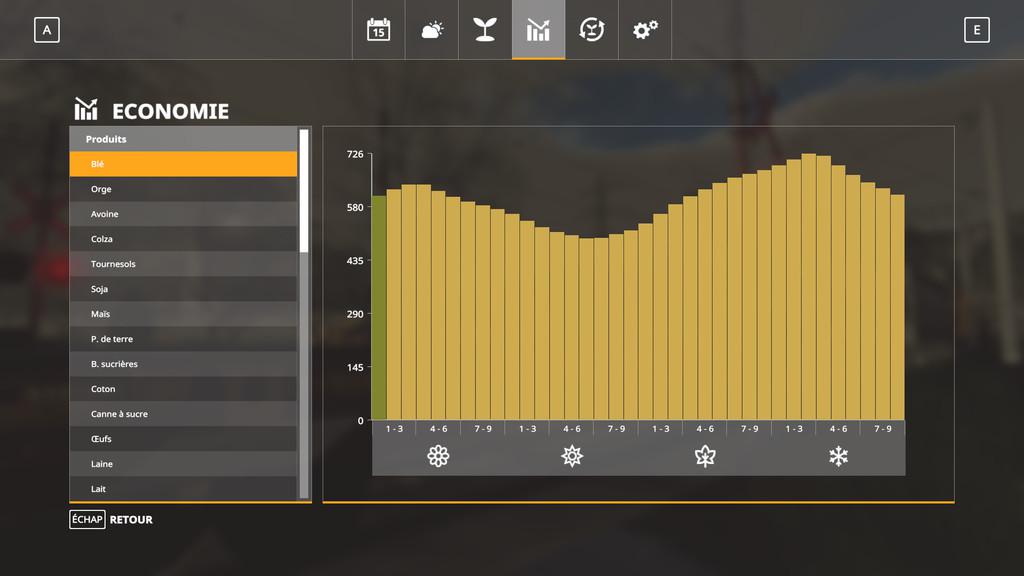Click the autumn leaf season icon

point(705,457)
